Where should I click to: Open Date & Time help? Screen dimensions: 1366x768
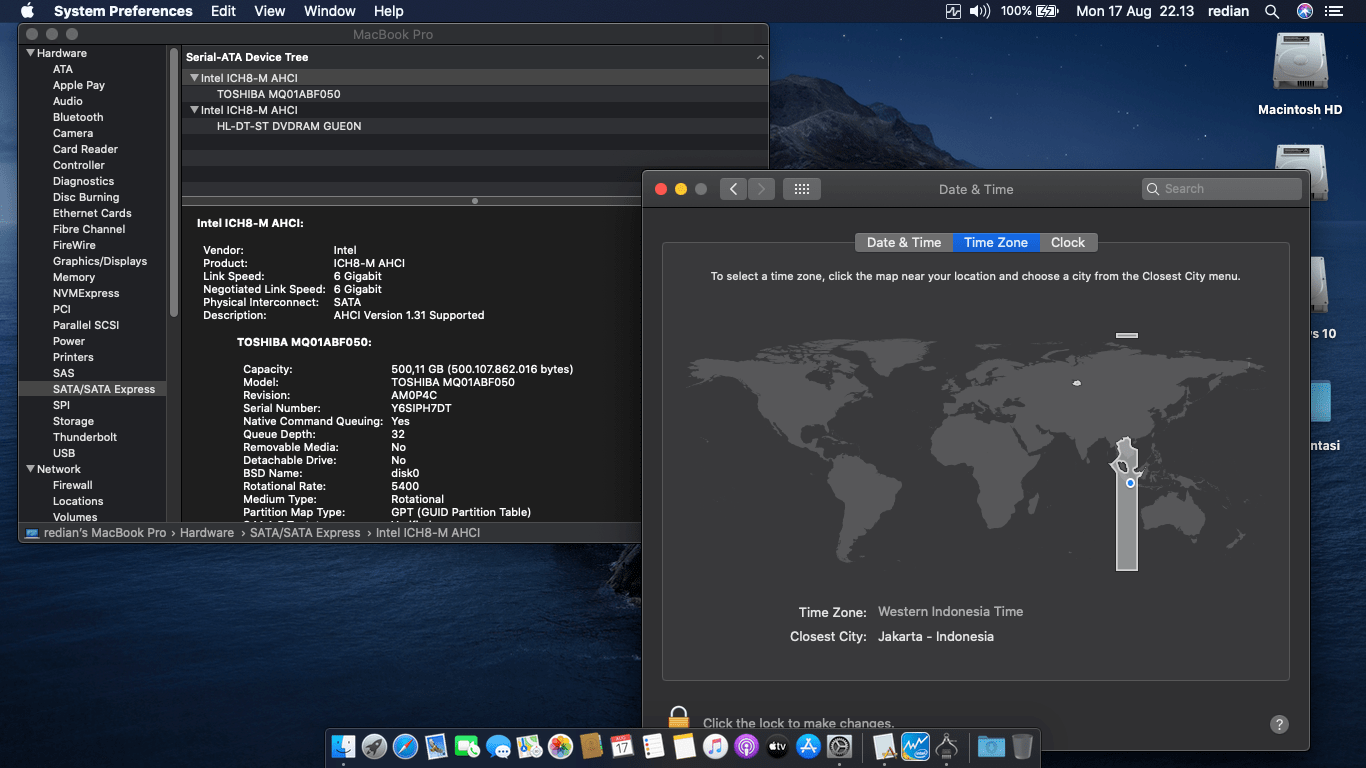[1279, 724]
